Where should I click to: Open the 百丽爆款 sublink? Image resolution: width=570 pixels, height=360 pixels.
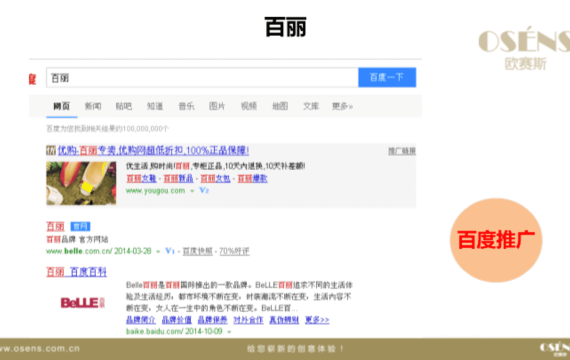pos(252,179)
